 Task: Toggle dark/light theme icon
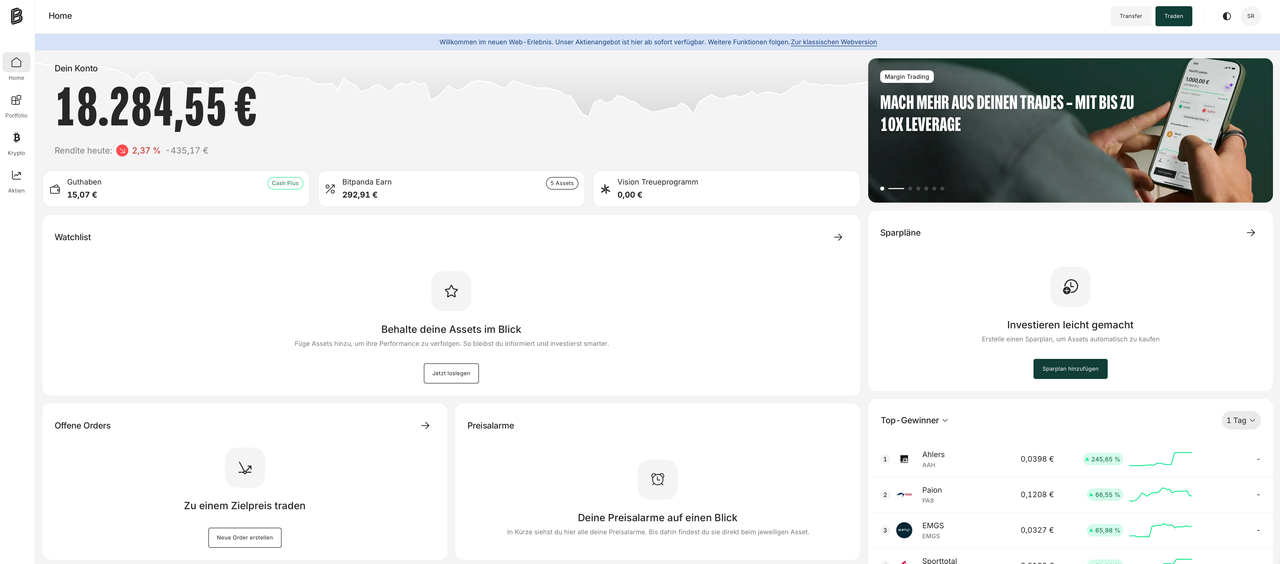pyautogui.click(x=1227, y=16)
